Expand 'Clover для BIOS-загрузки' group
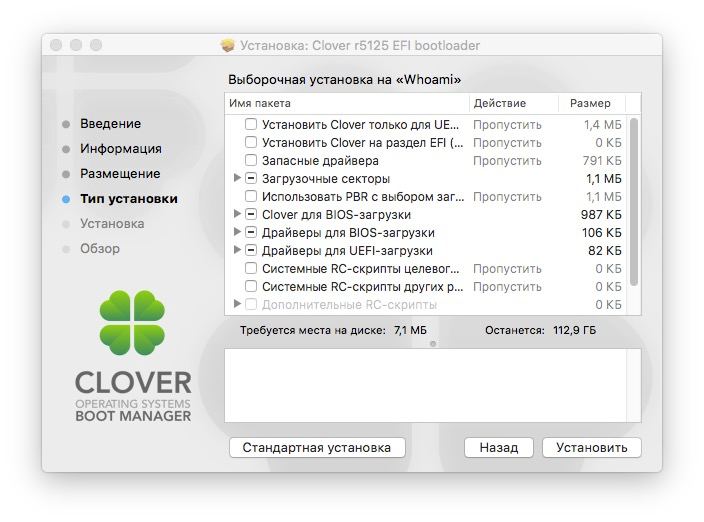The width and height of the screenshot is (704, 522). [238, 214]
